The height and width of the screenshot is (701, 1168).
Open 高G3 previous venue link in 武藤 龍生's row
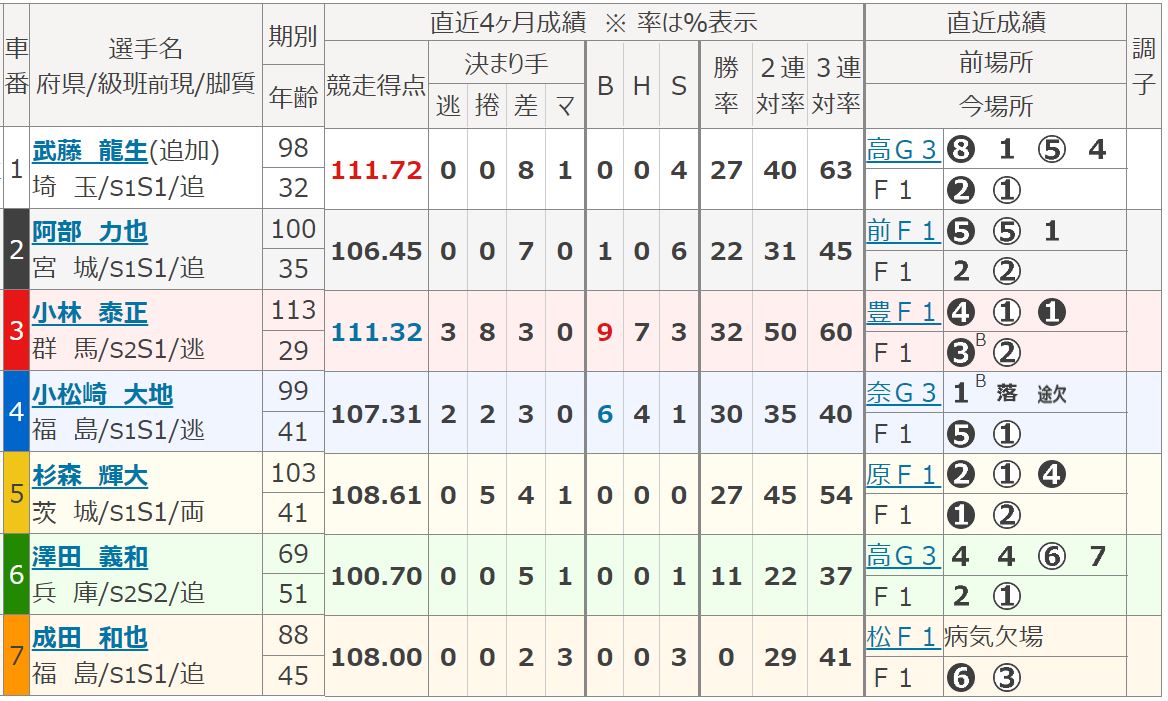coord(902,150)
